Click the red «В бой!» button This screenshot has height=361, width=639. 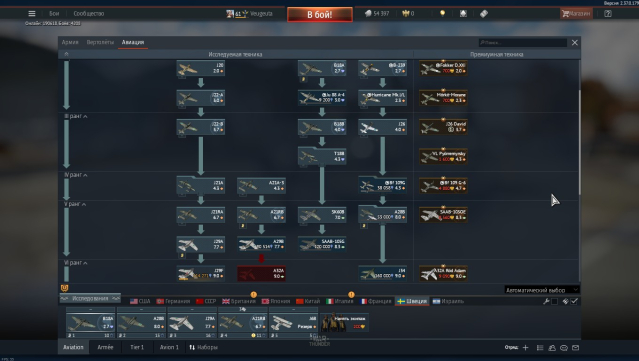(320, 14)
